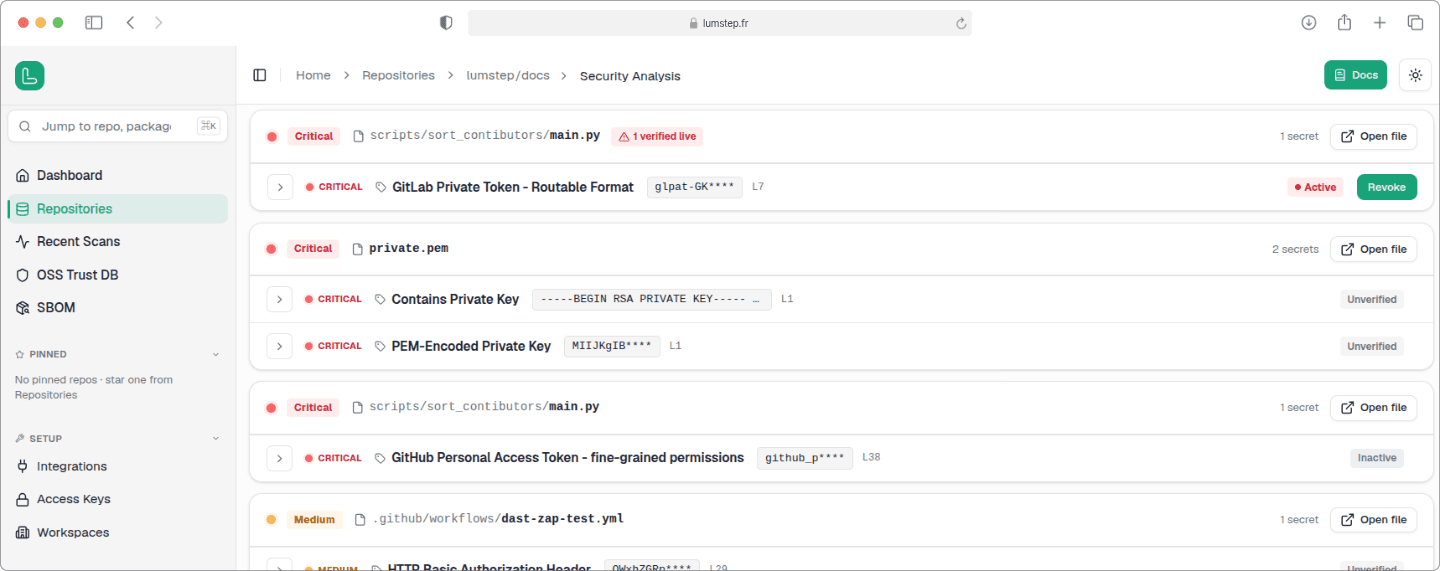
Task: Click the file icon next to dast-zap-test.yml
Action: coord(360,519)
